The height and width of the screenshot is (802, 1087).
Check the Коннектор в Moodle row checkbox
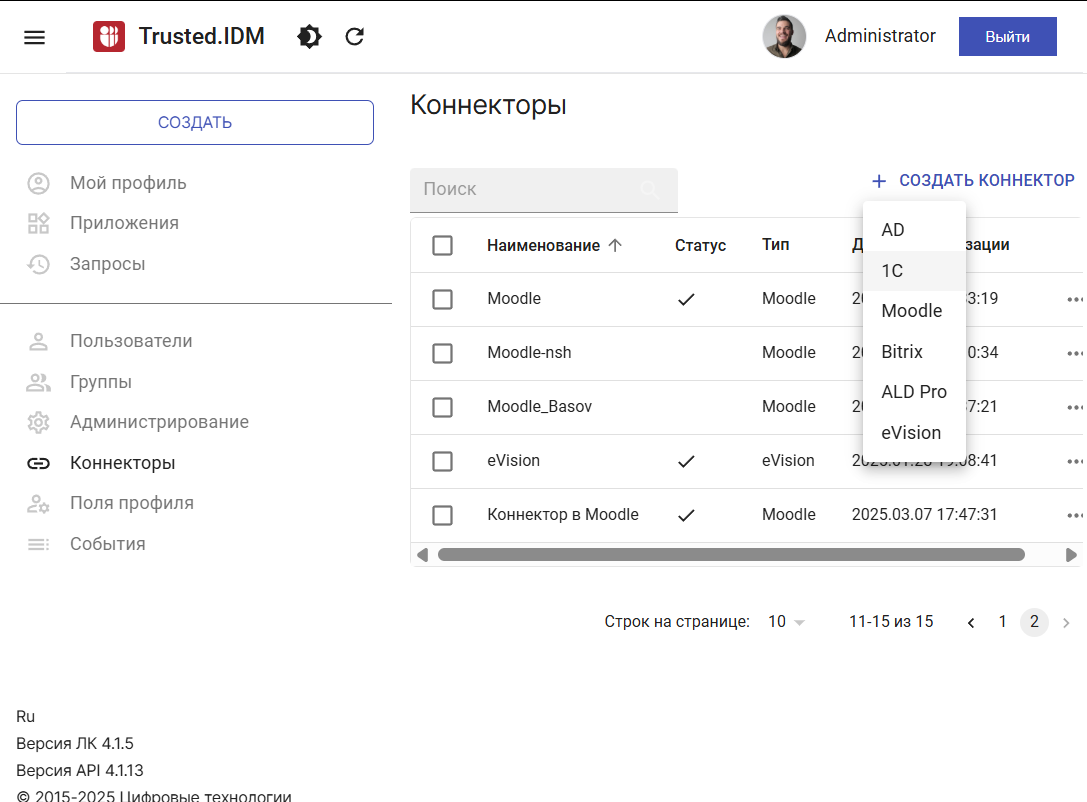pos(442,516)
